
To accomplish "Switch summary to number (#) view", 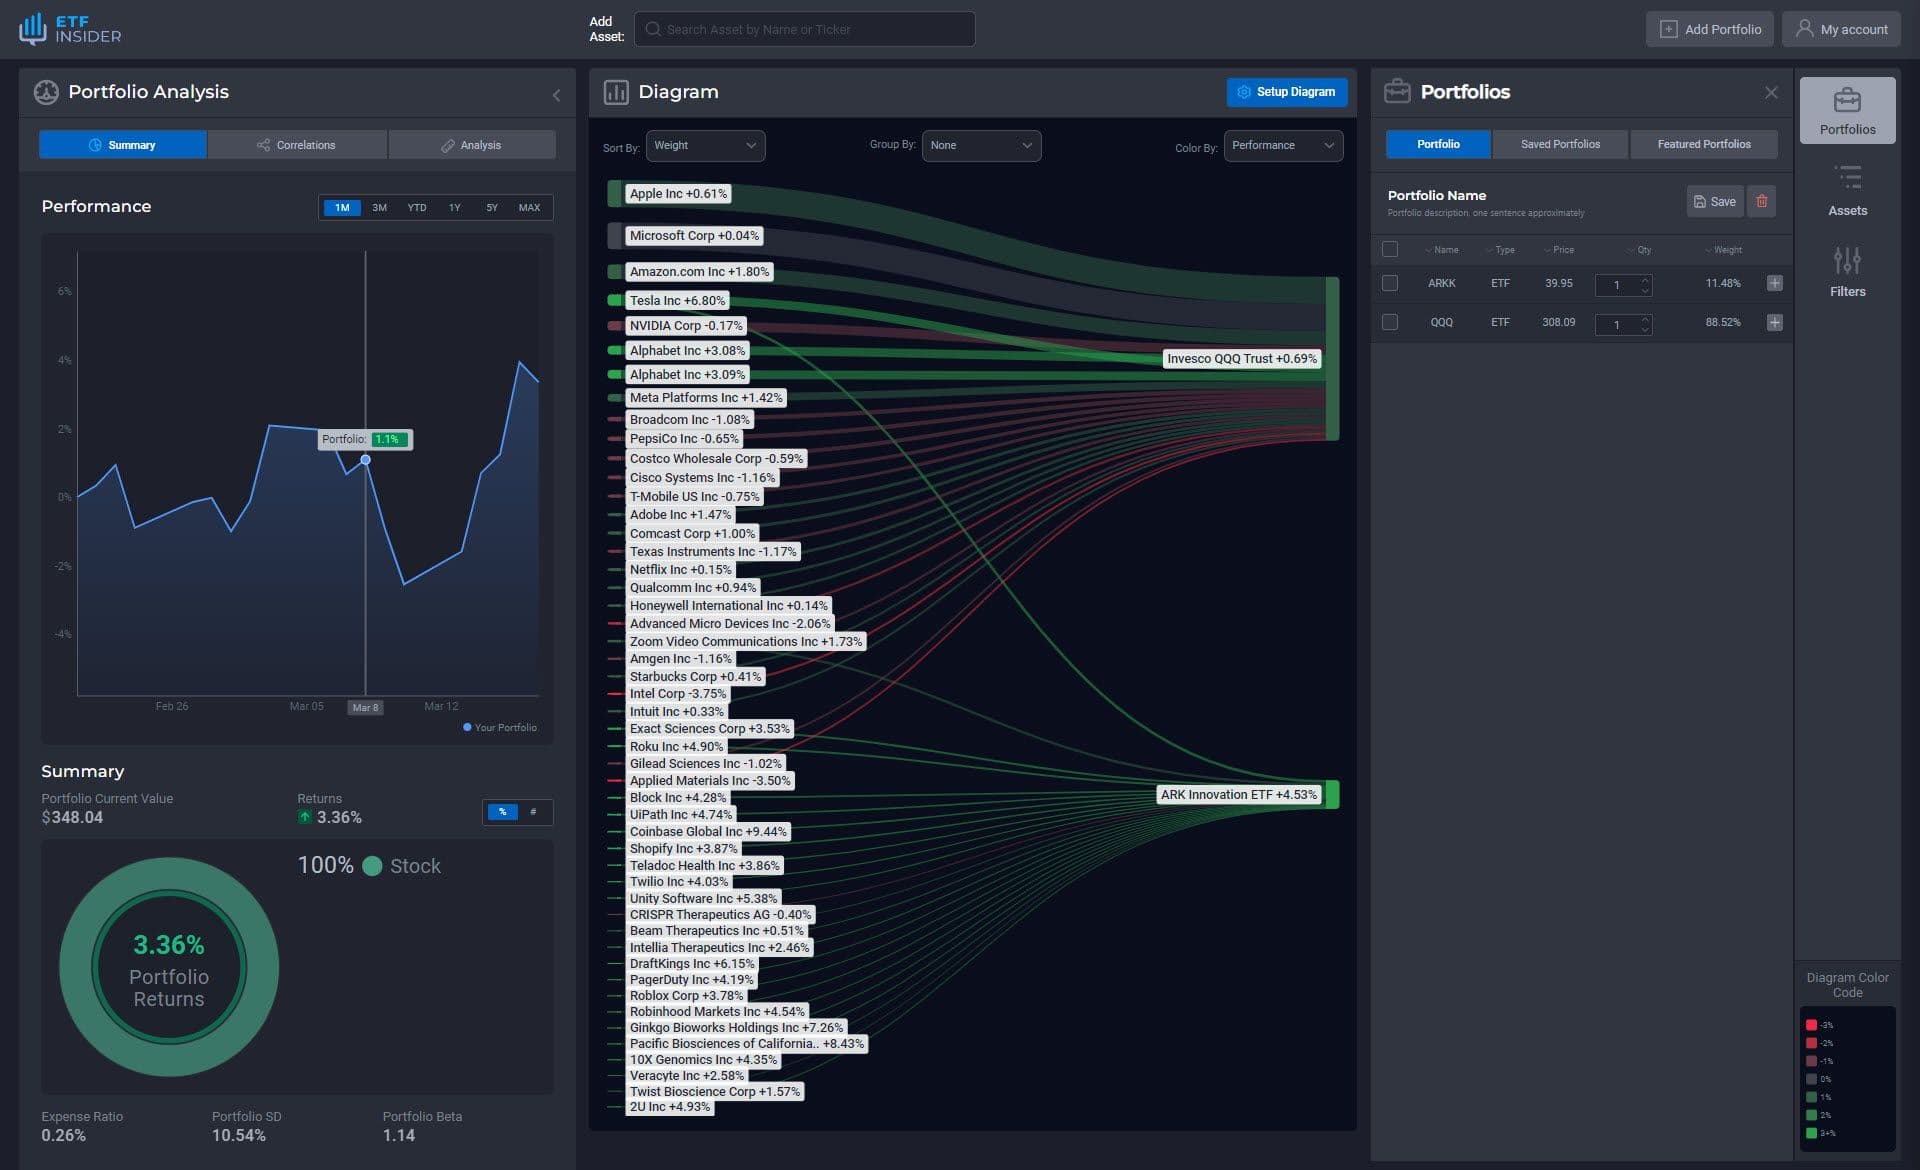I will (533, 812).
